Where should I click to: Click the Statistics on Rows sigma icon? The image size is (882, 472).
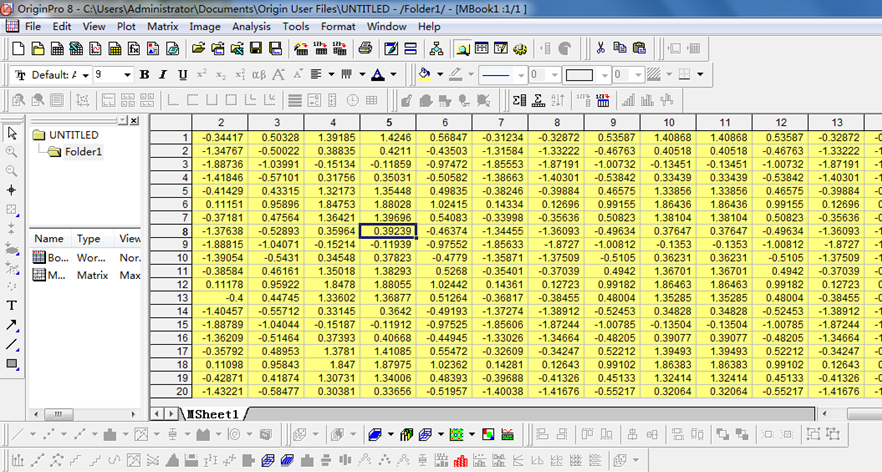(x=538, y=100)
